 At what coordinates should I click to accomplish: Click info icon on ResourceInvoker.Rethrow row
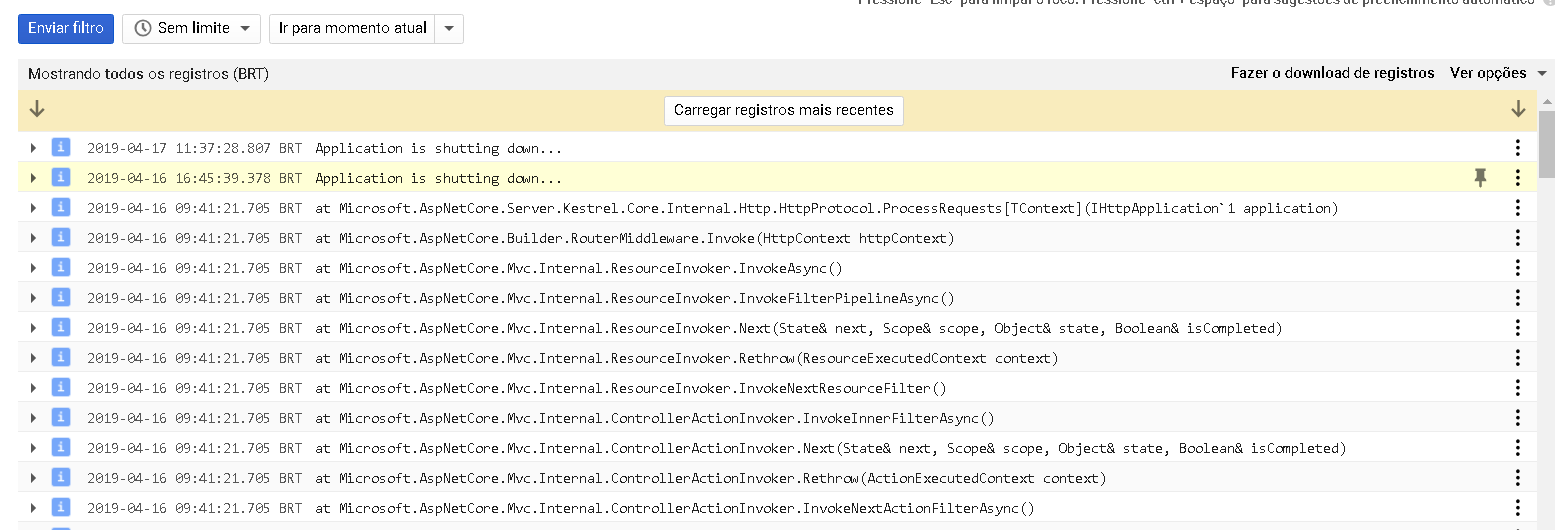[61, 357]
